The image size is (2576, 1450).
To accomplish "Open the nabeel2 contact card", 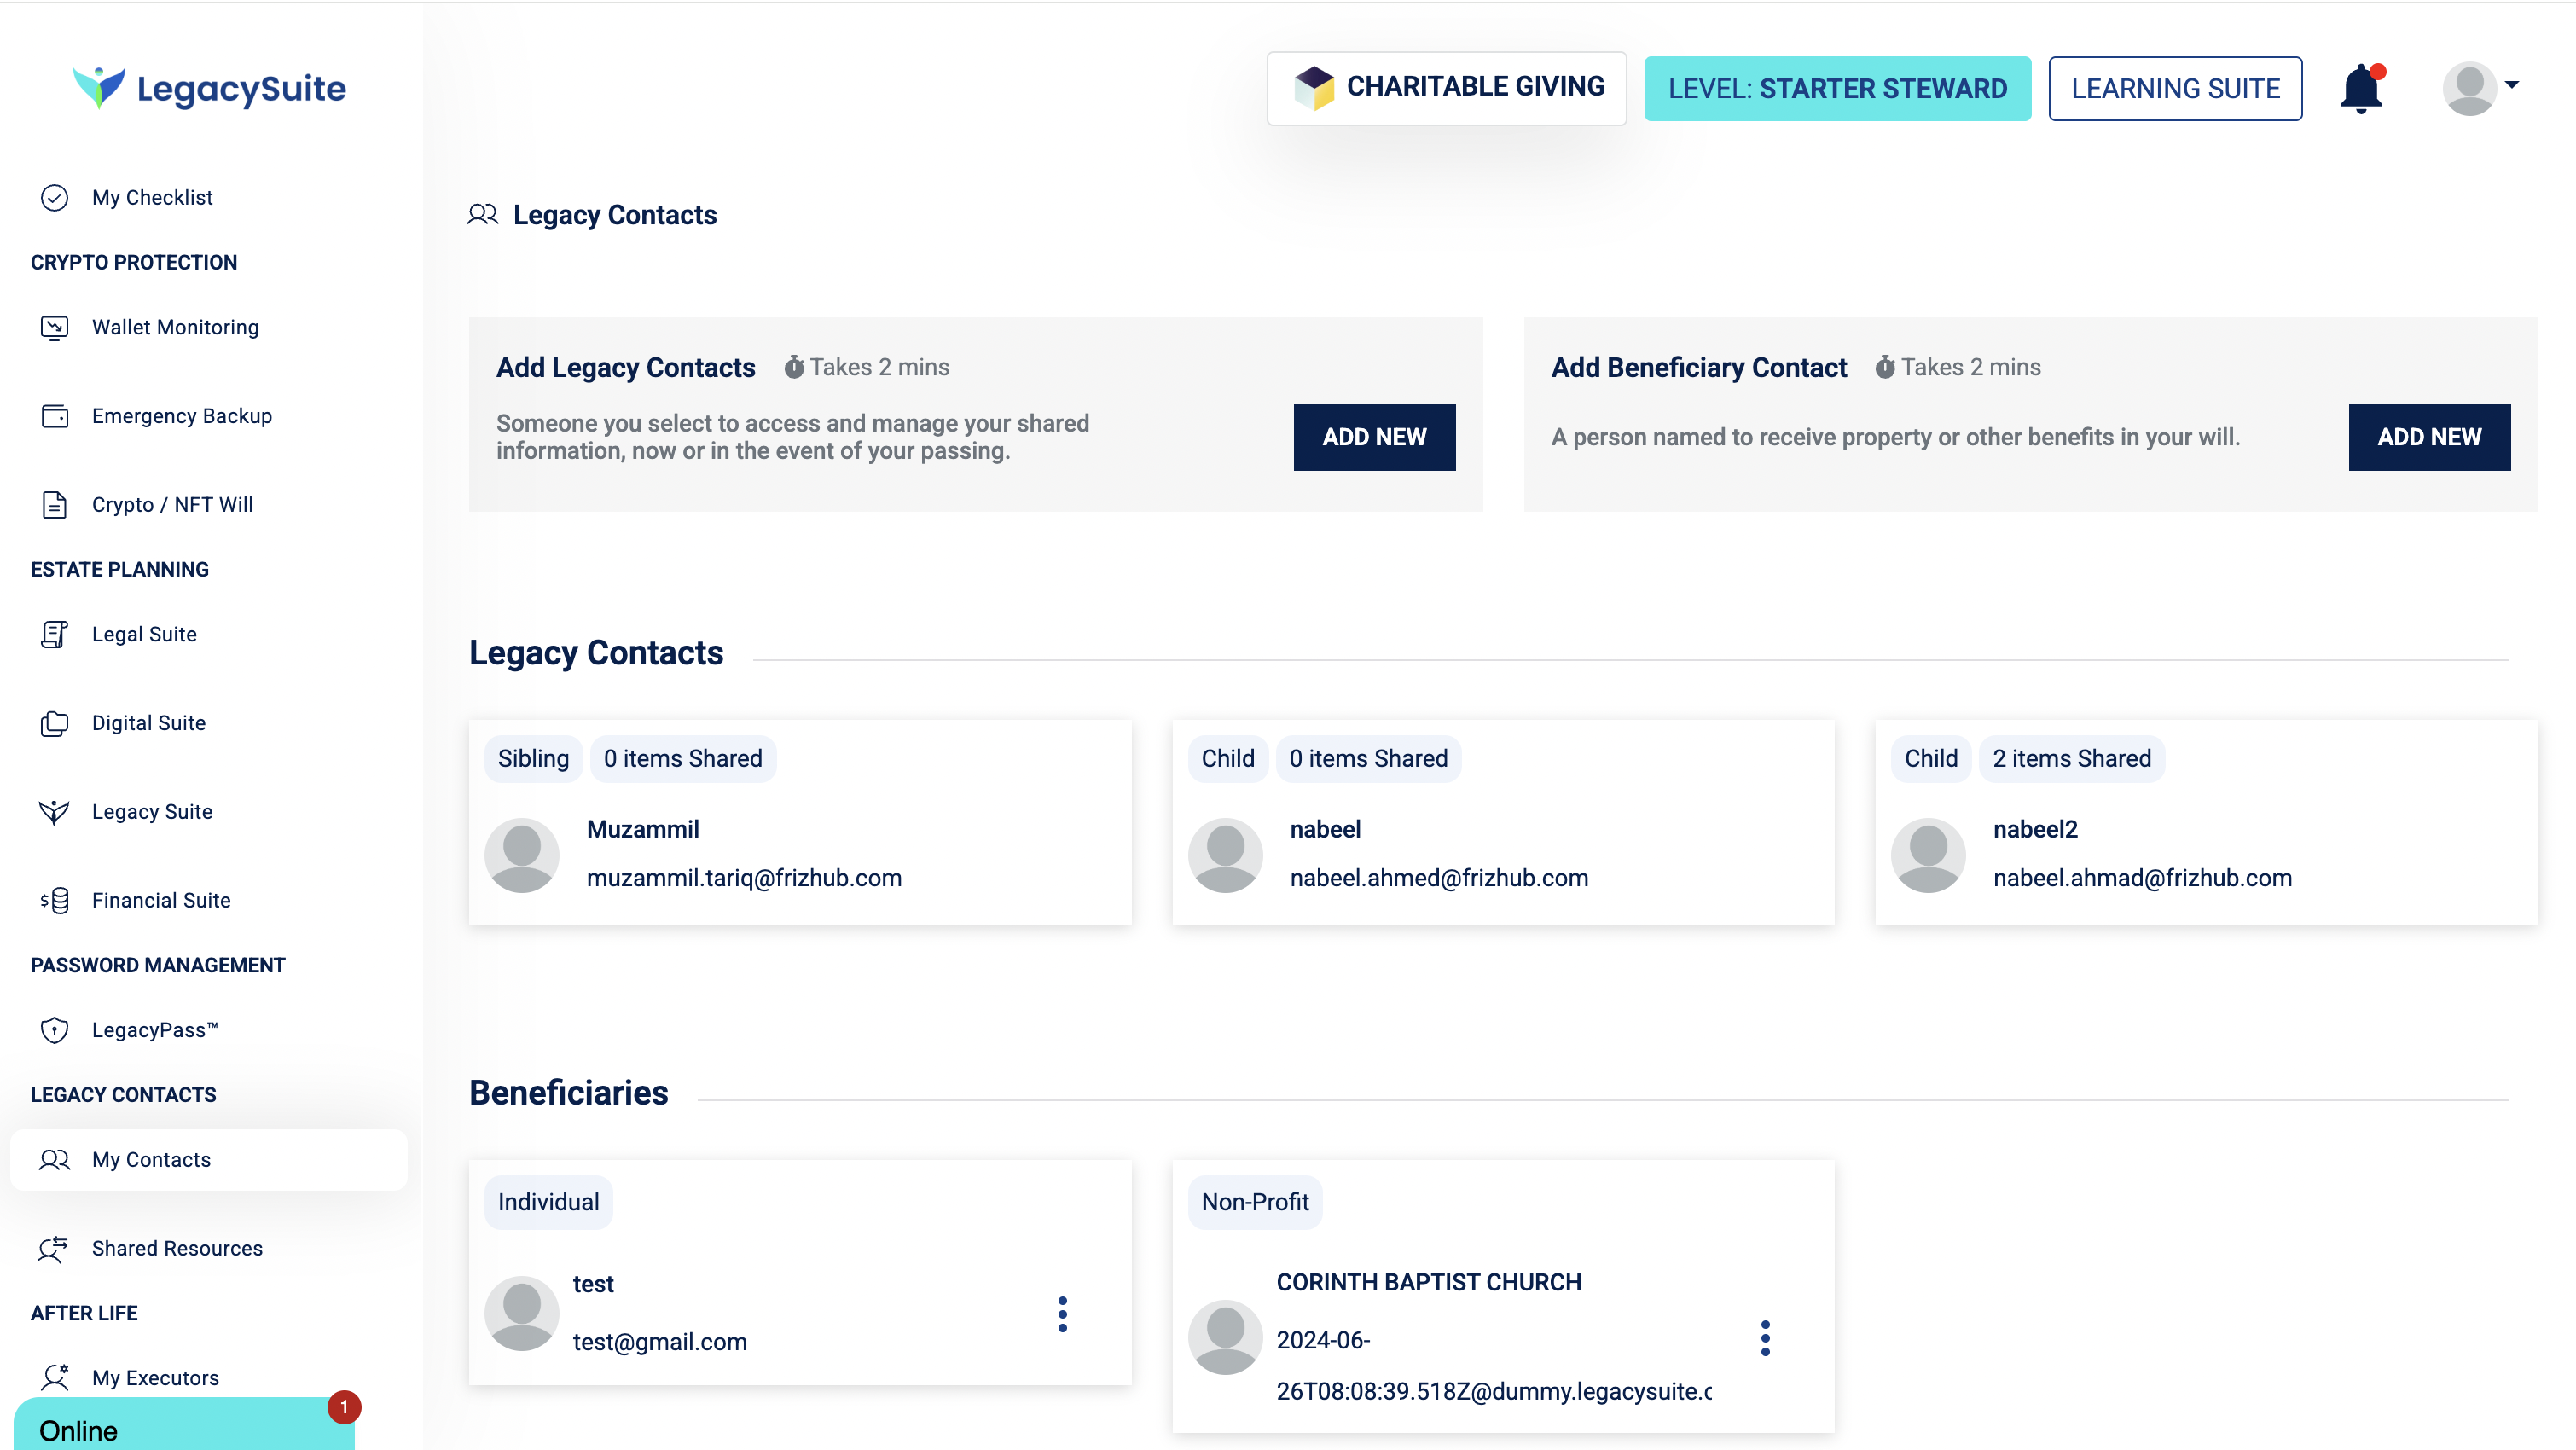I will 2205,822.
